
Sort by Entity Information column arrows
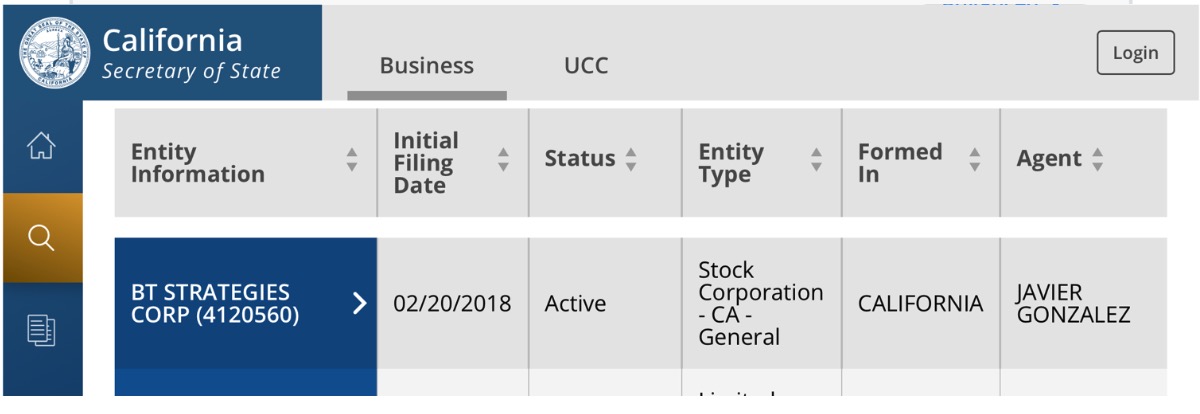pos(352,160)
